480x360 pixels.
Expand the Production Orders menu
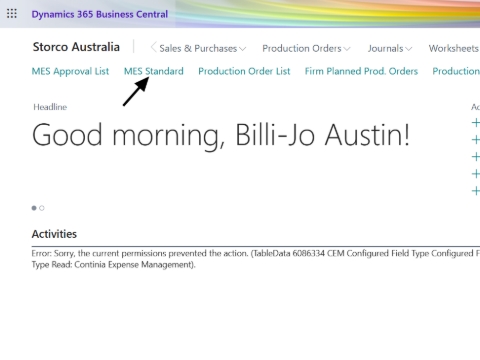coord(306,48)
